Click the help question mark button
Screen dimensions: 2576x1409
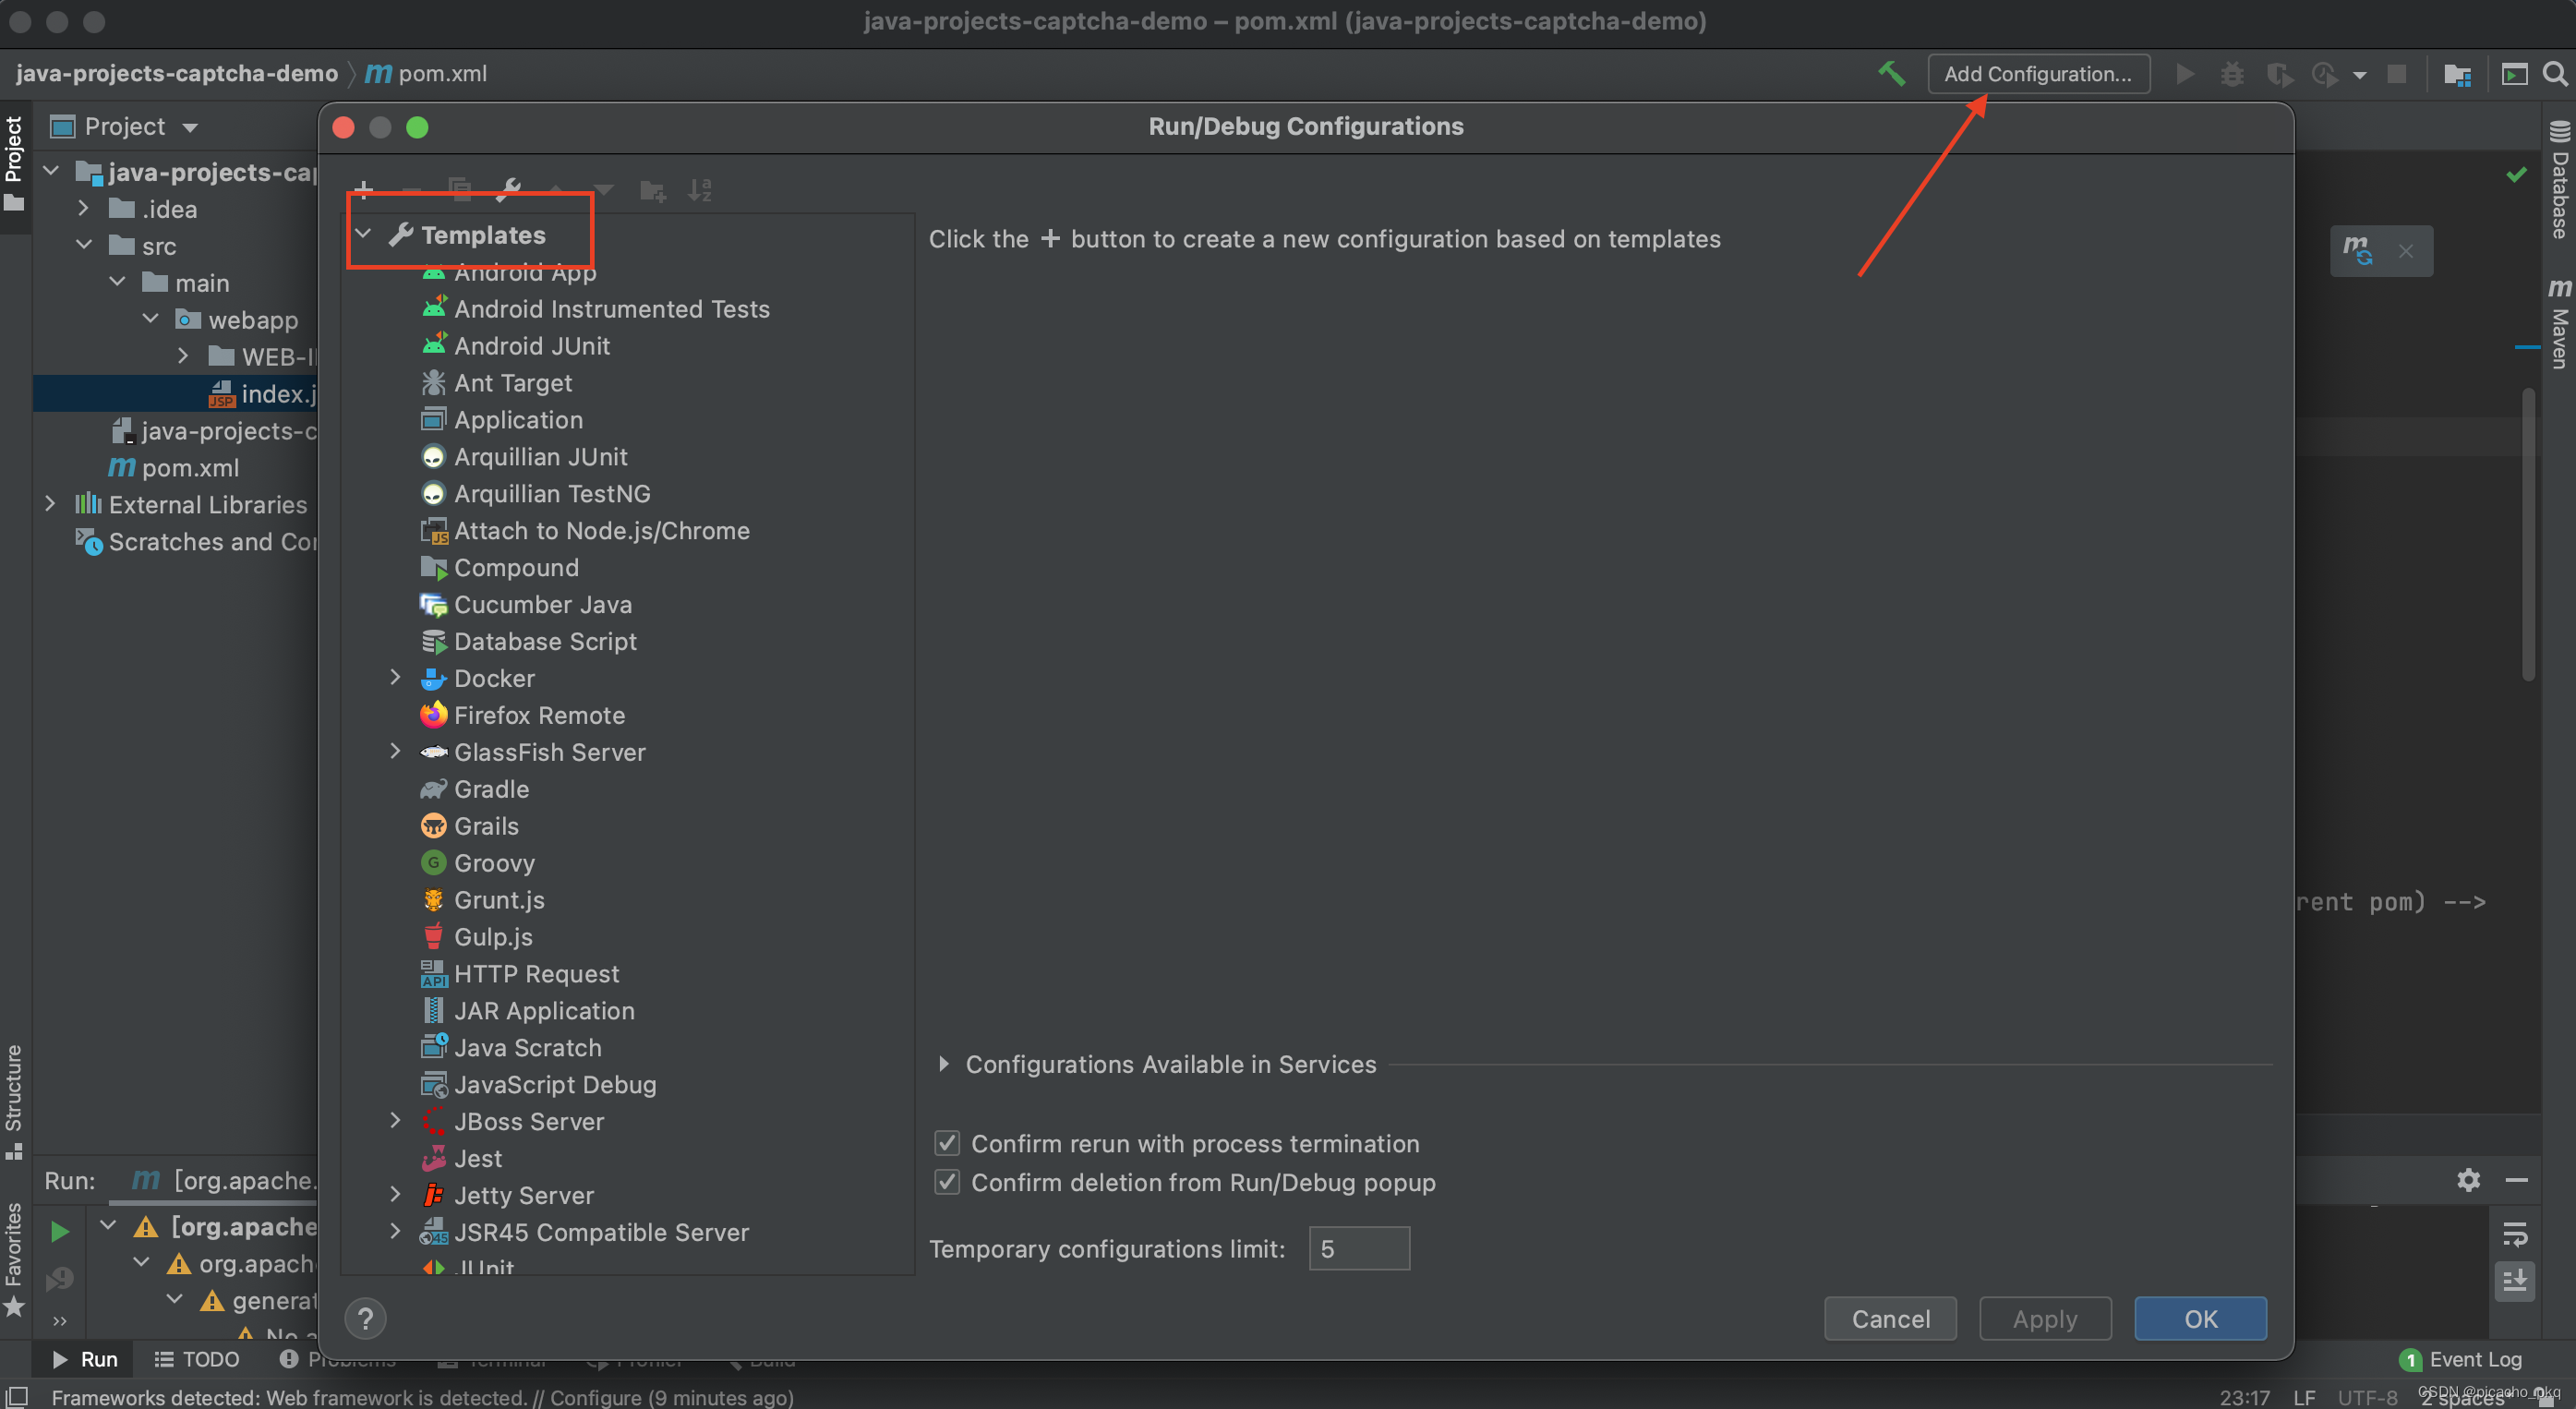click(365, 1318)
